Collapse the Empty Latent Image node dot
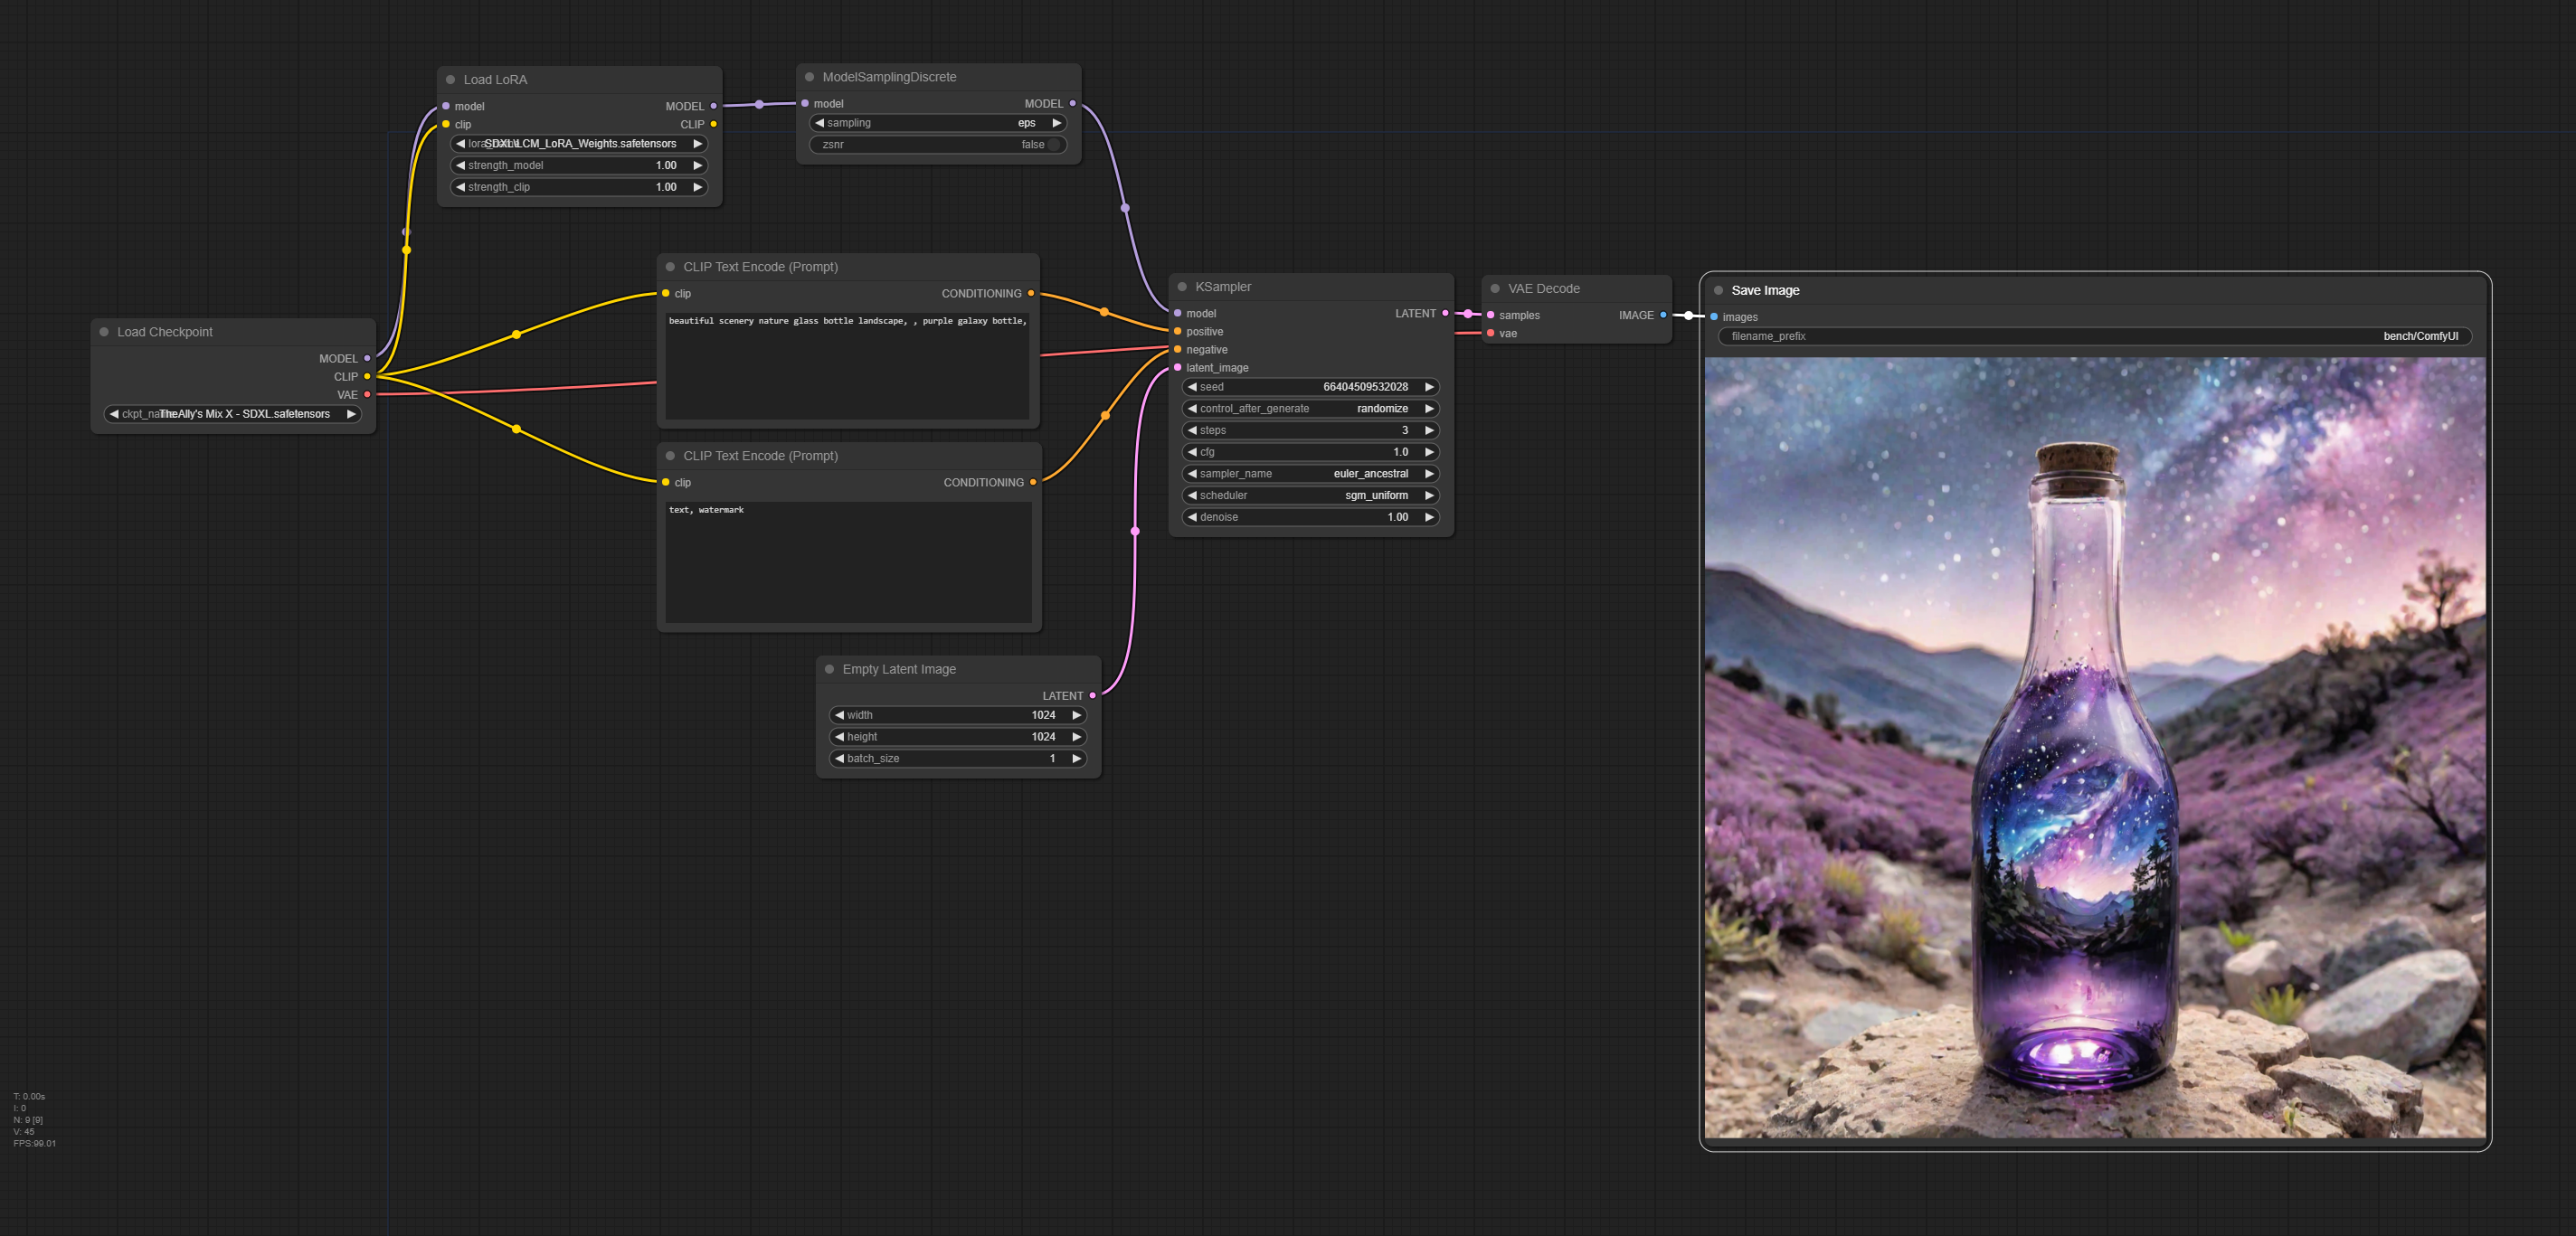 tap(829, 669)
